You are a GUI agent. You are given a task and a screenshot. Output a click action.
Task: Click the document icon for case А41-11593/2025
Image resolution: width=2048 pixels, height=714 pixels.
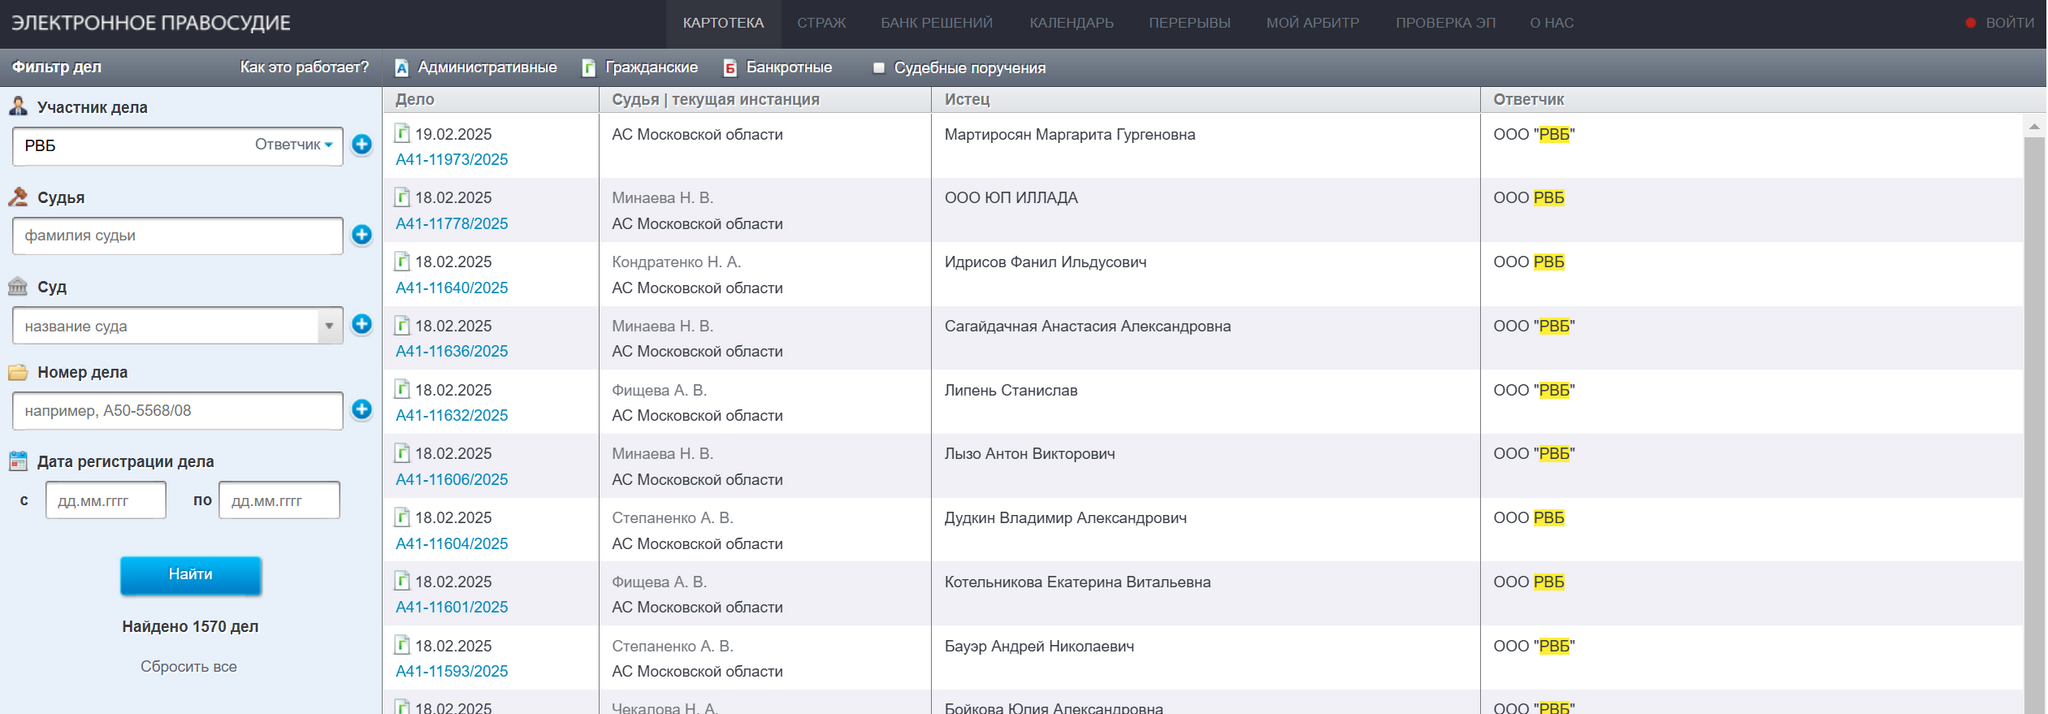[402, 645]
